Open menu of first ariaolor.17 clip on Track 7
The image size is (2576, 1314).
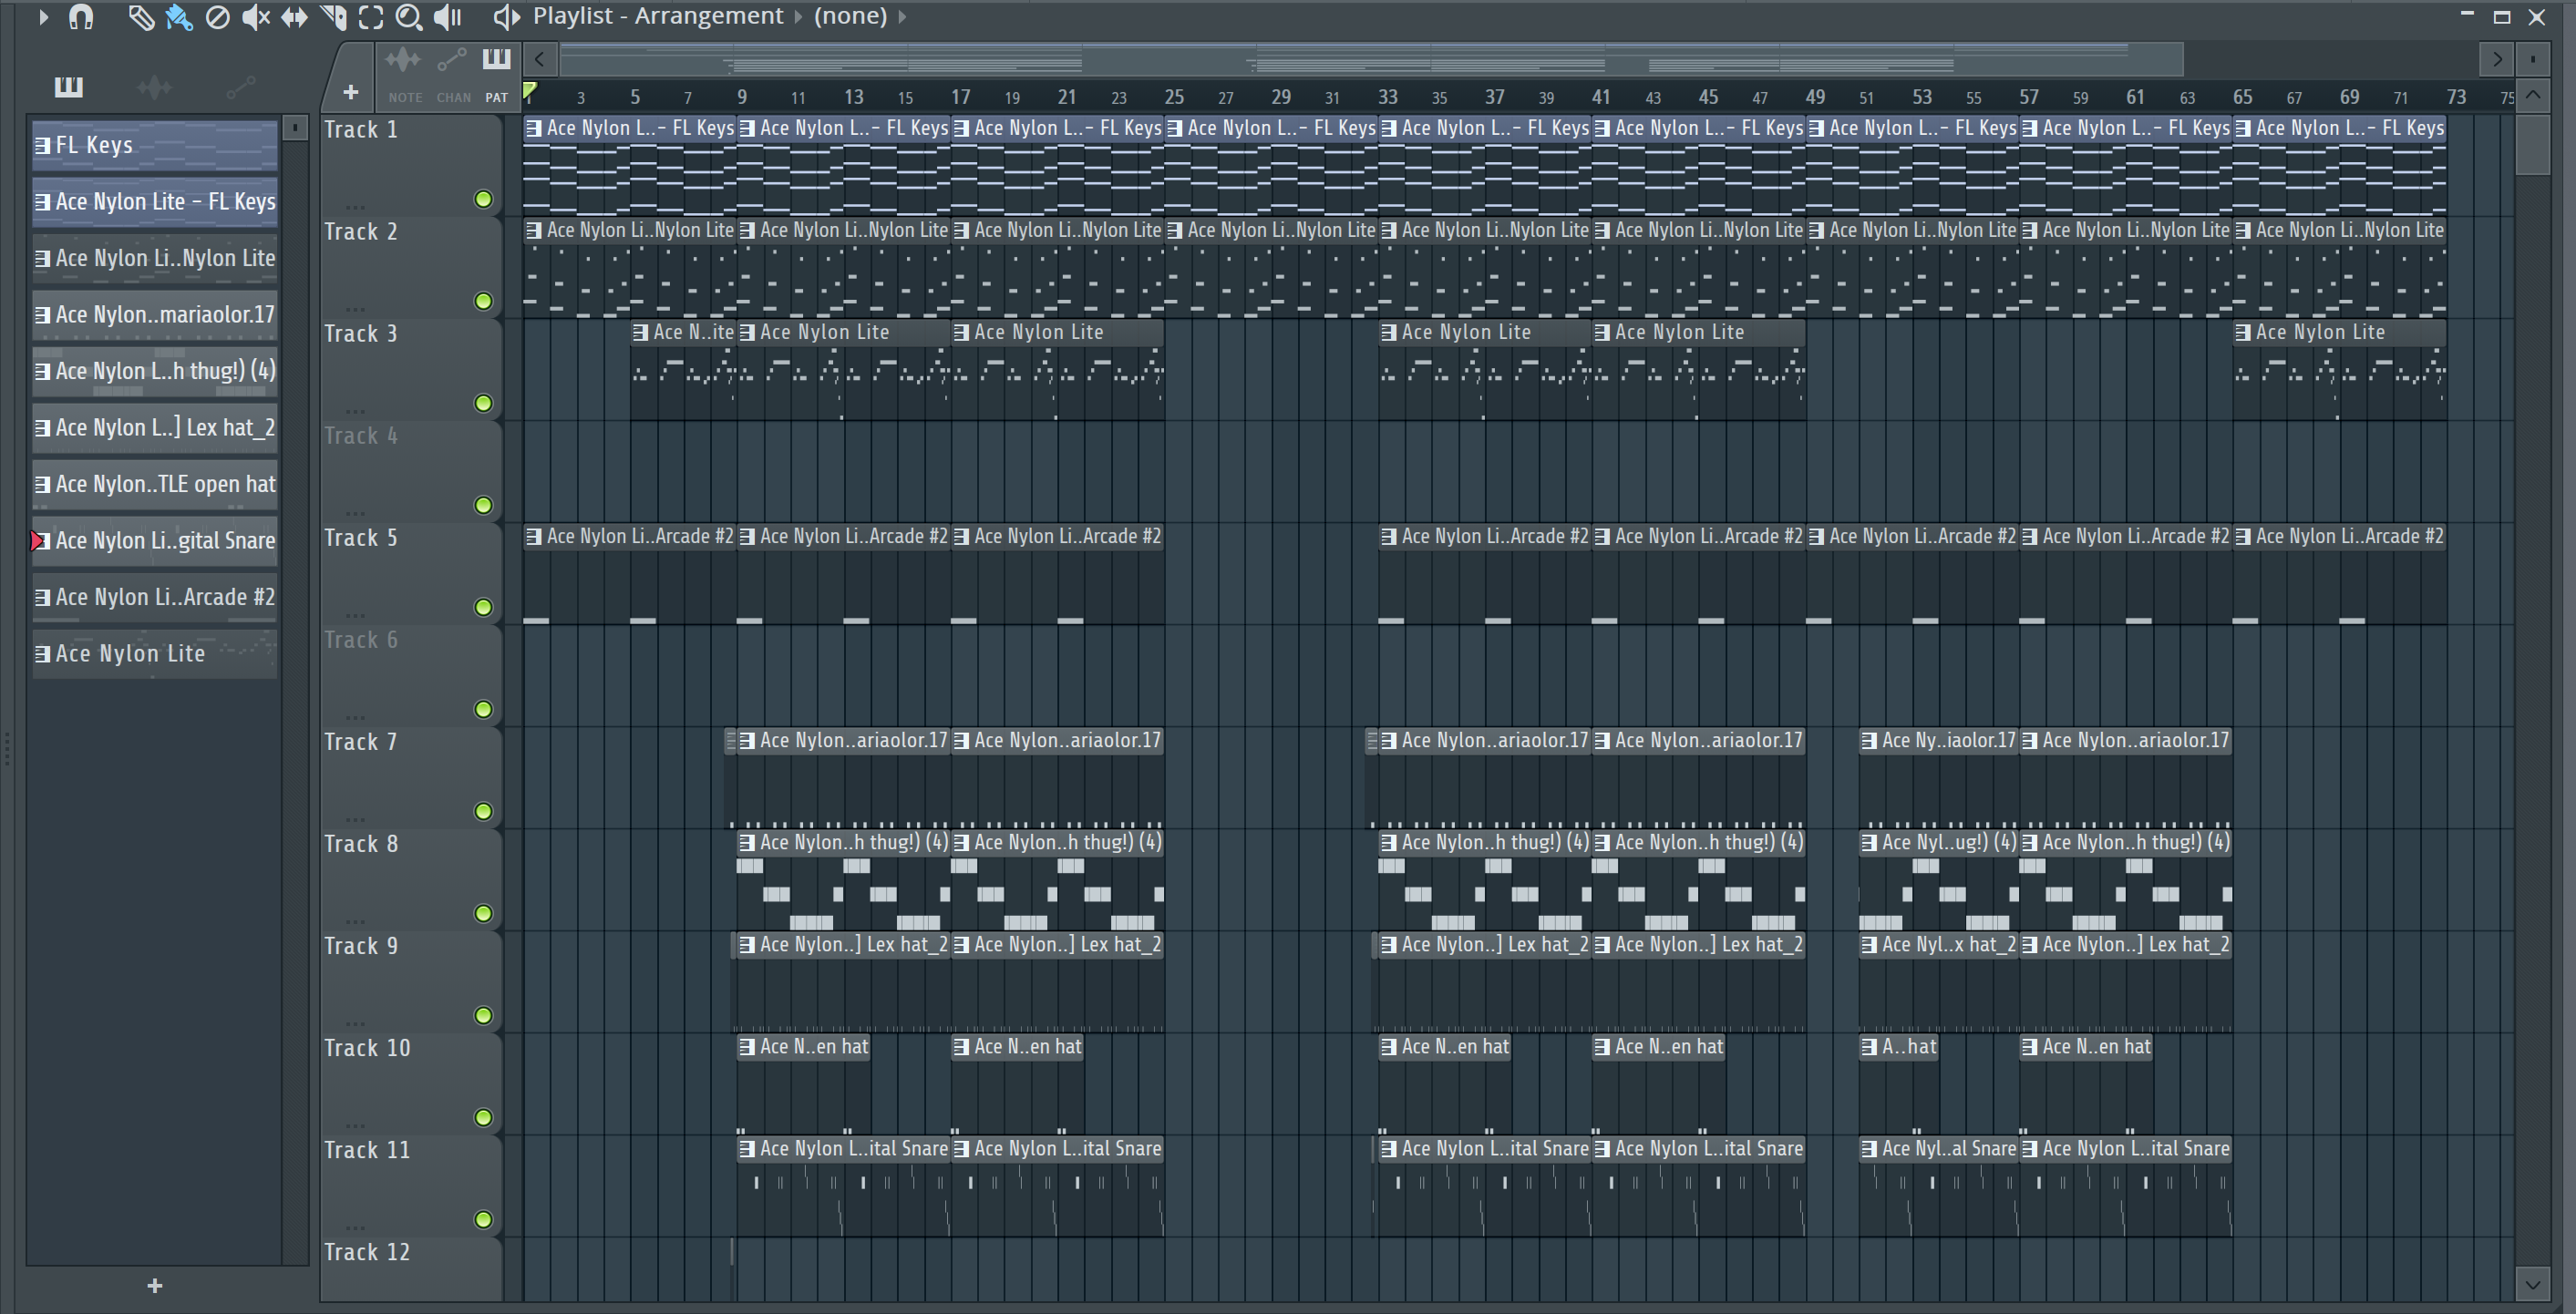(x=747, y=741)
